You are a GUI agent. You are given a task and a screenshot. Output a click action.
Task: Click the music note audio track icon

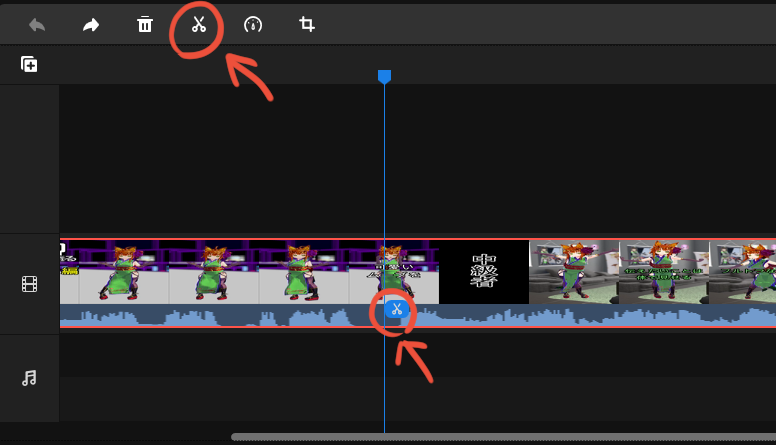point(30,378)
